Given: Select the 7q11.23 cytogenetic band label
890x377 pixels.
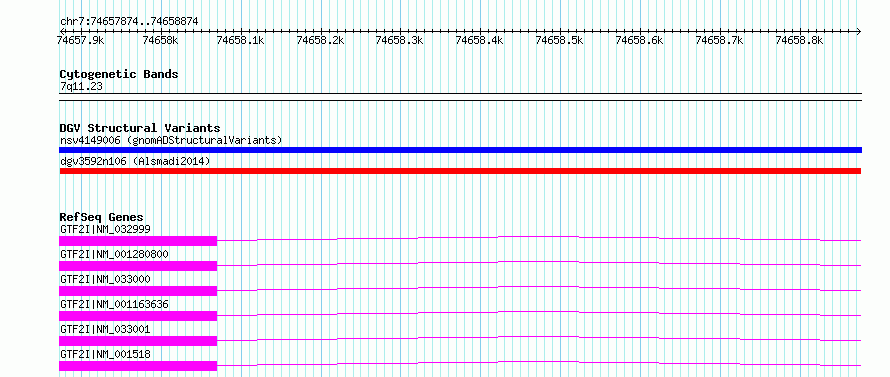Looking at the screenshot, I should coord(81,87).
